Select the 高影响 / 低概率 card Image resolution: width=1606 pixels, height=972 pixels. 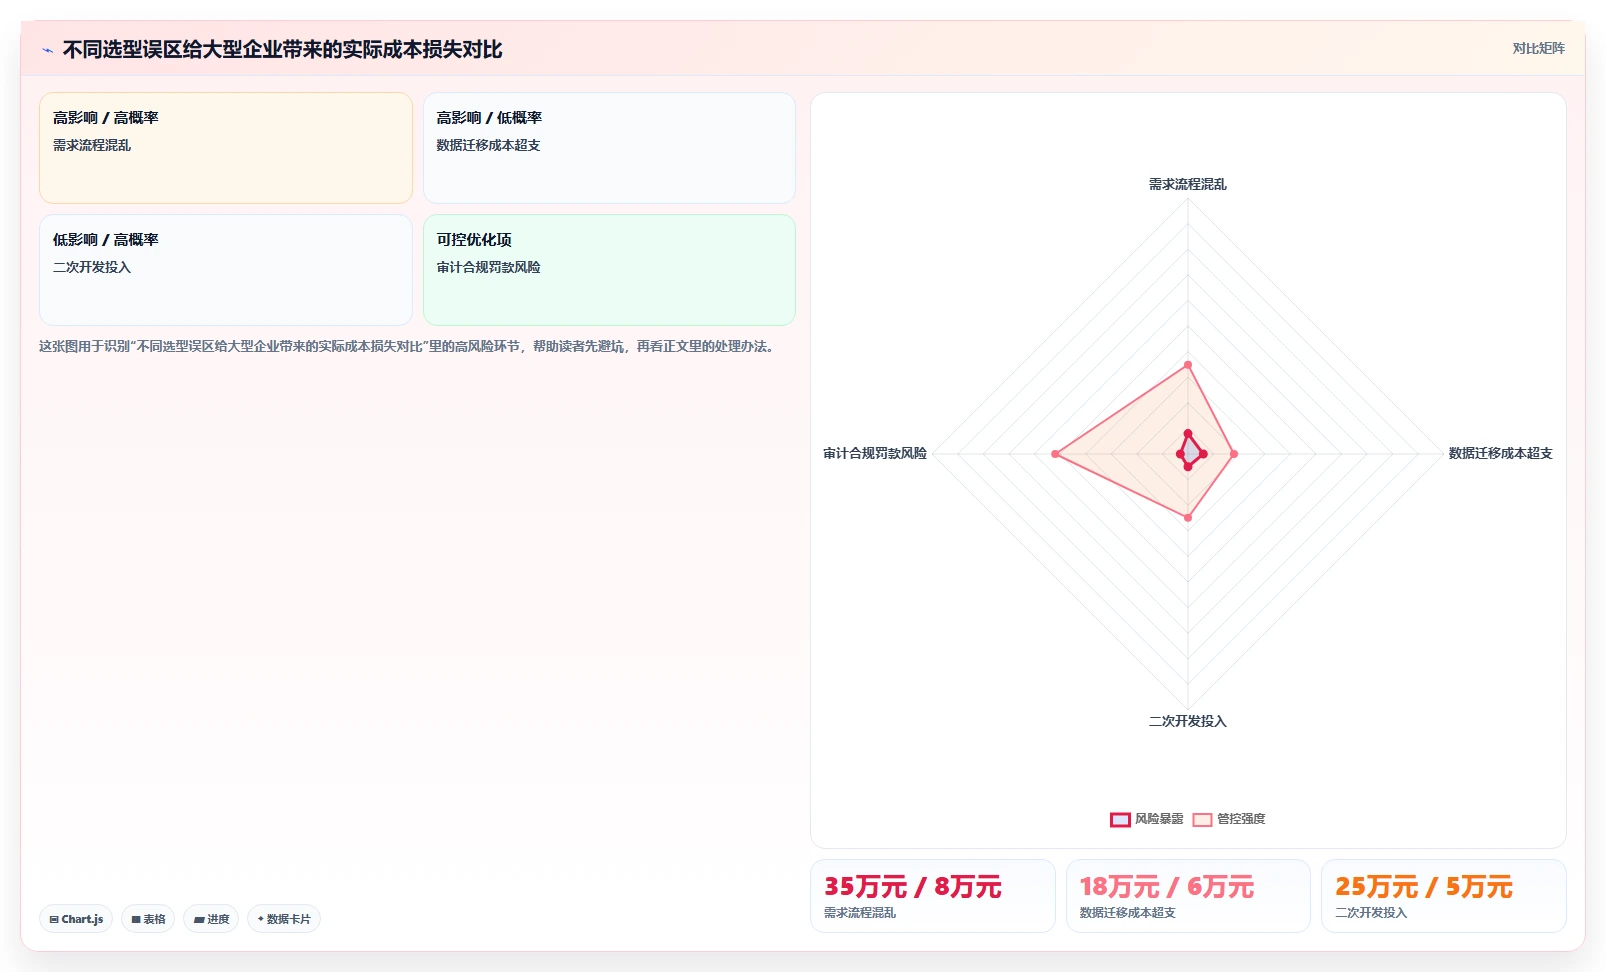click(609, 148)
